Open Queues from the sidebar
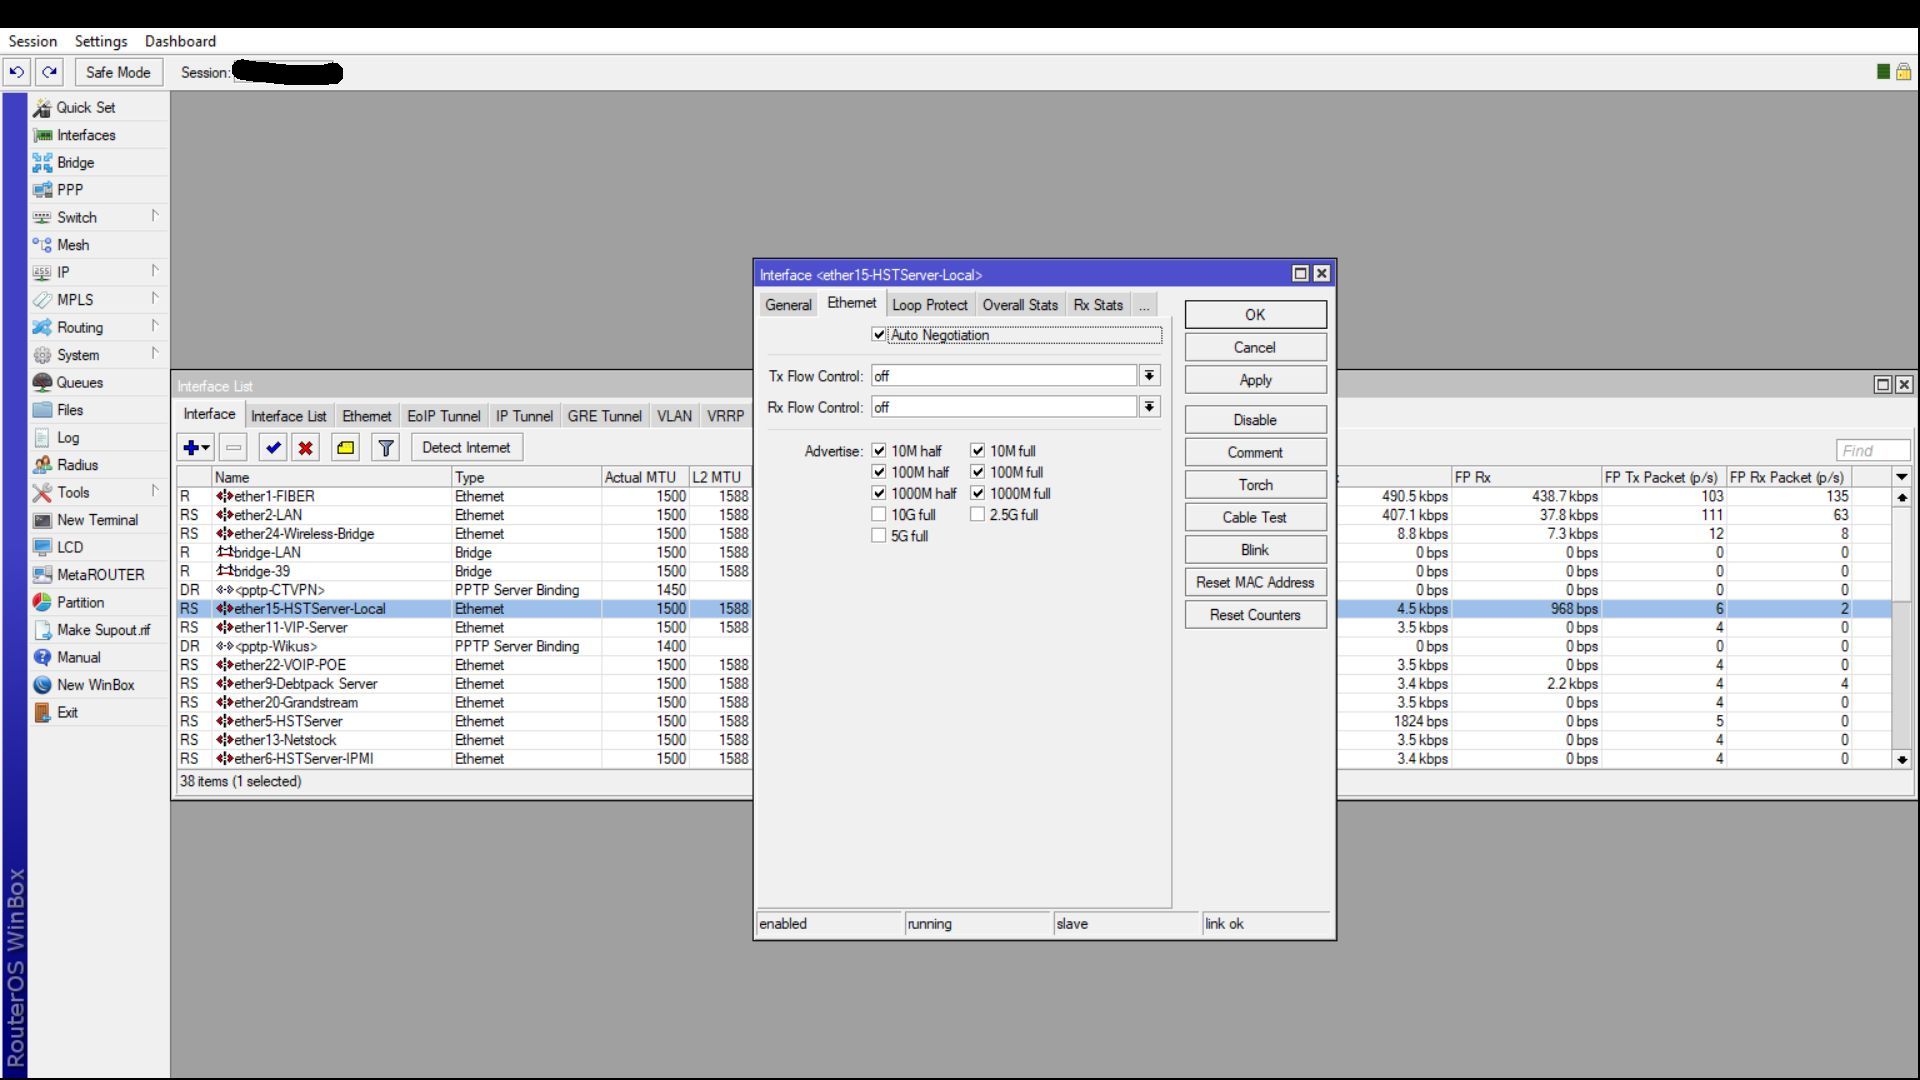The image size is (1920, 1080). click(79, 382)
